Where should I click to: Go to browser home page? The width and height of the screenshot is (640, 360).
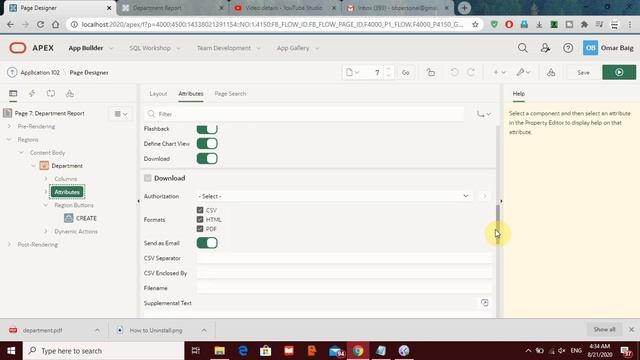(x=55, y=24)
